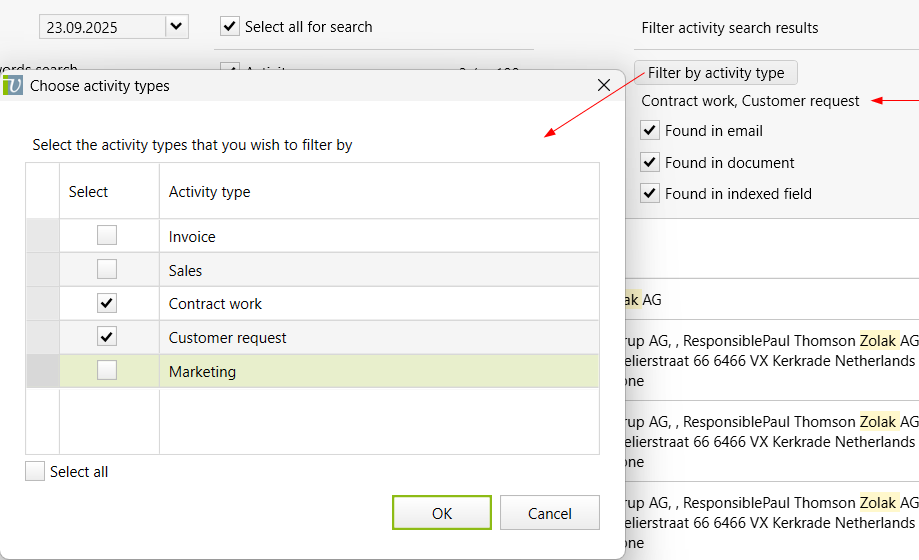The height and width of the screenshot is (560, 919).
Task: Check the Marketing activity type checkbox
Action: coord(107,371)
